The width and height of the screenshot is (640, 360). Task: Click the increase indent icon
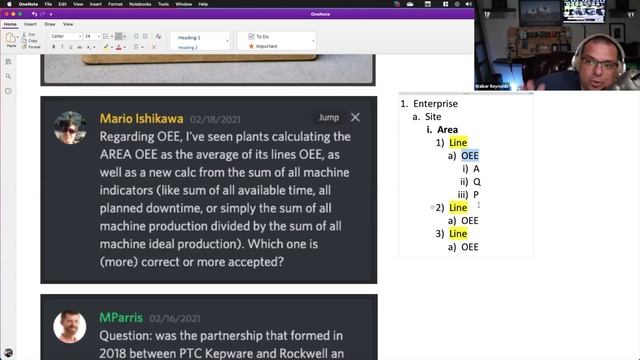[145, 36]
